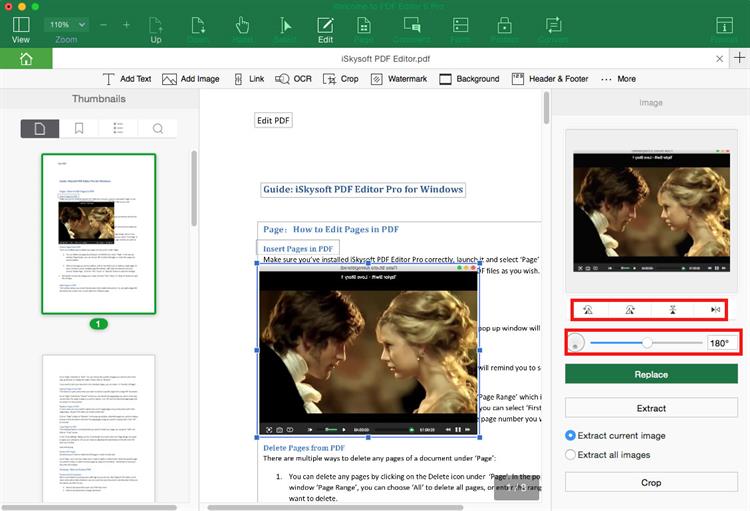Open the View panel toggle icon
This screenshot has height=511, width=750.
[x=21, y=25]
